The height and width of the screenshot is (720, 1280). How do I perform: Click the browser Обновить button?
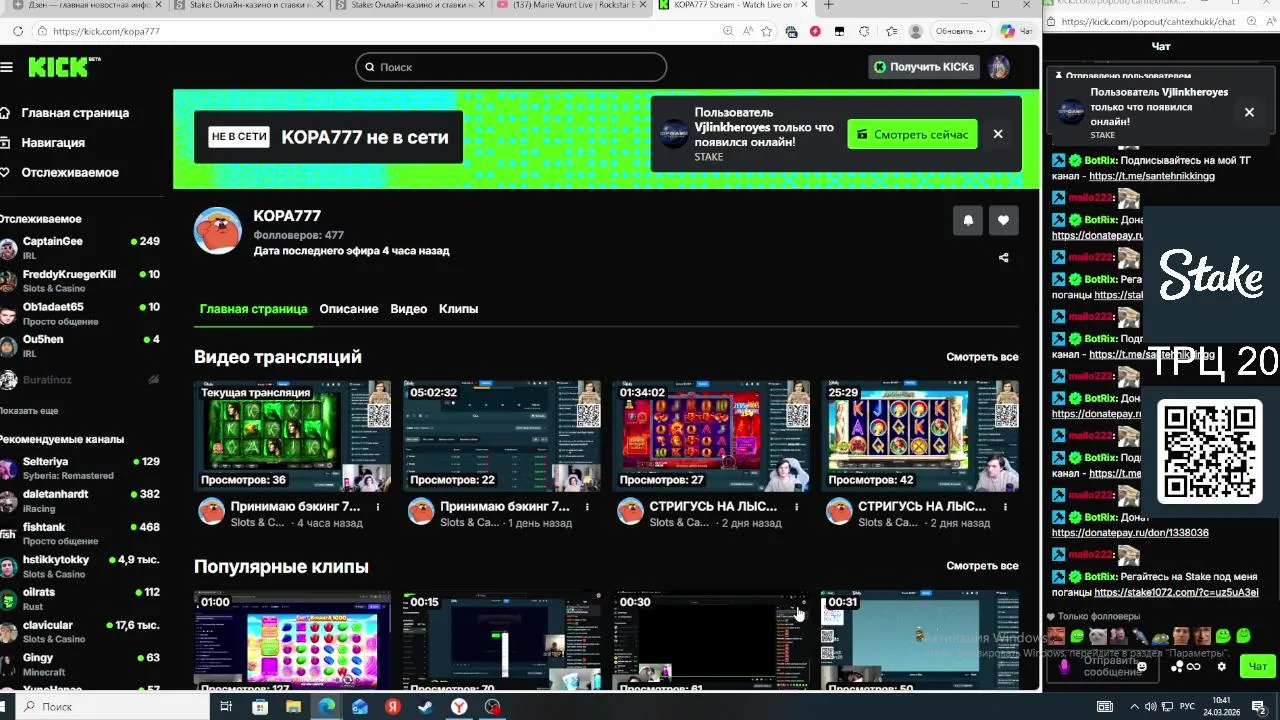pyautogui.click(x=959, y=31)
